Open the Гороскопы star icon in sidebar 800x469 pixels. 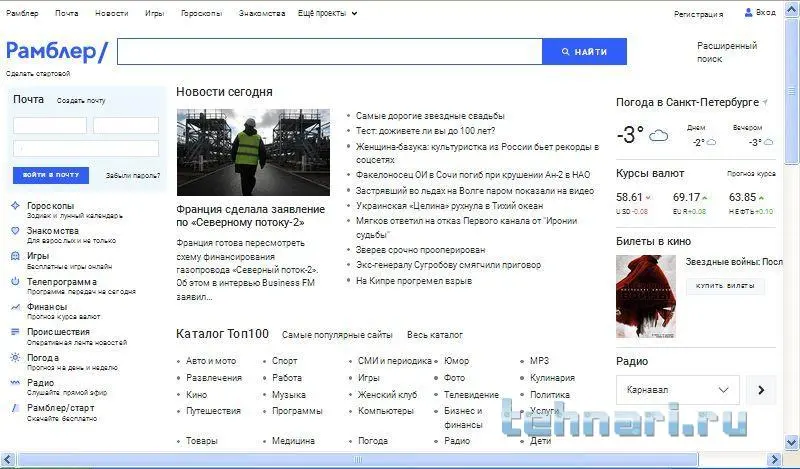[15, 206]
